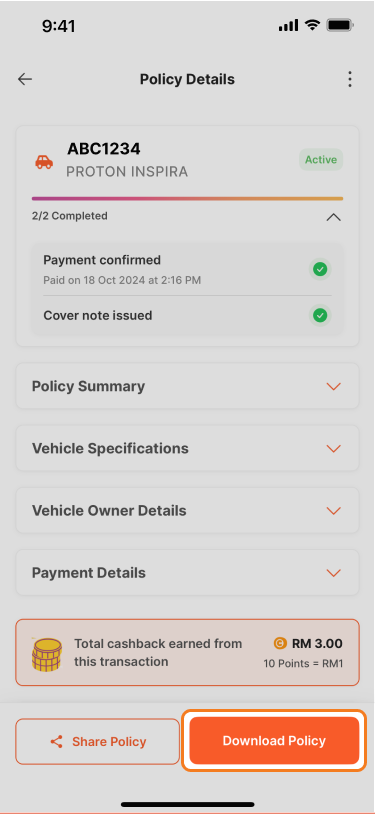Collapse the 2/2 Completed progress section
The width and height of the screenshot is (375, 814).
coord(333,217)
